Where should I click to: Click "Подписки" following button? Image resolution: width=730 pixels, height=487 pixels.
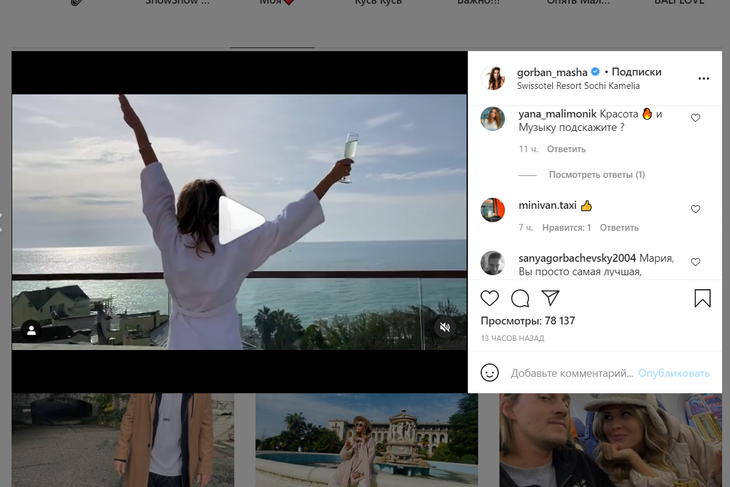click(636, 72)
